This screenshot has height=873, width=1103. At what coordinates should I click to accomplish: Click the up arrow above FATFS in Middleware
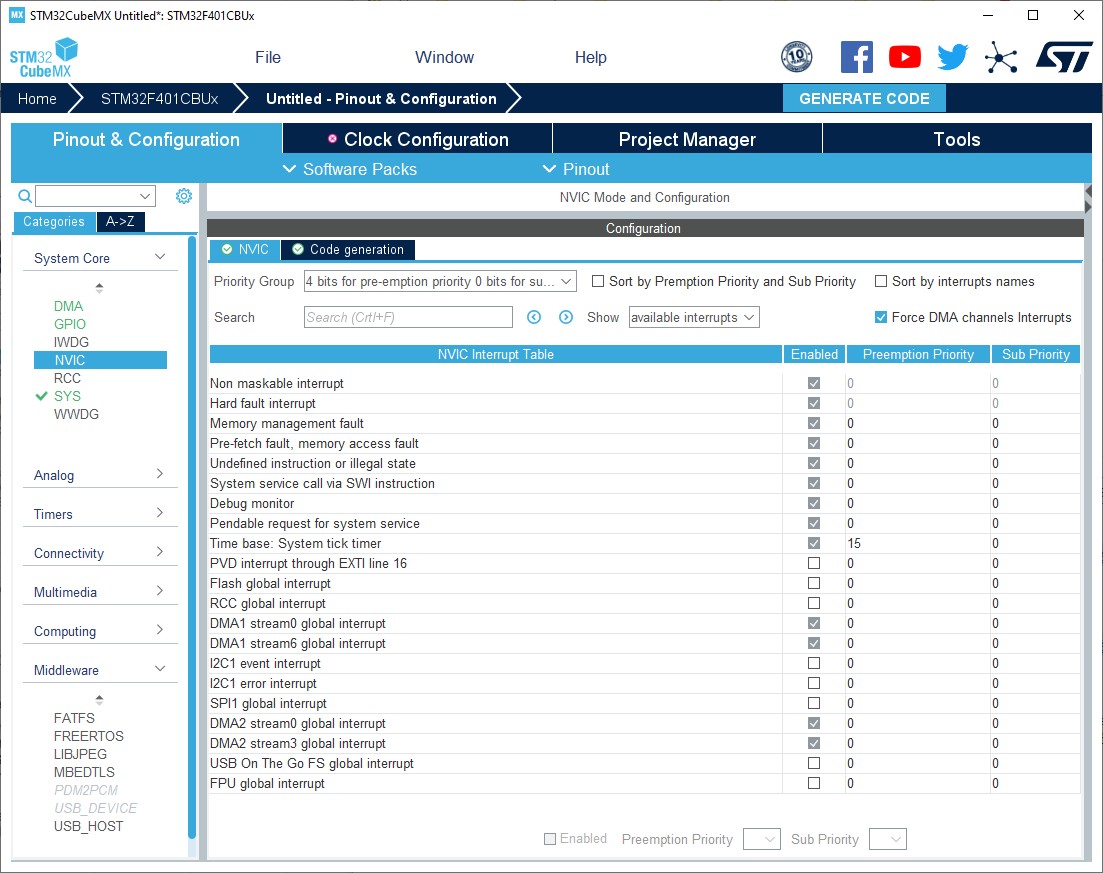[99, 700]
